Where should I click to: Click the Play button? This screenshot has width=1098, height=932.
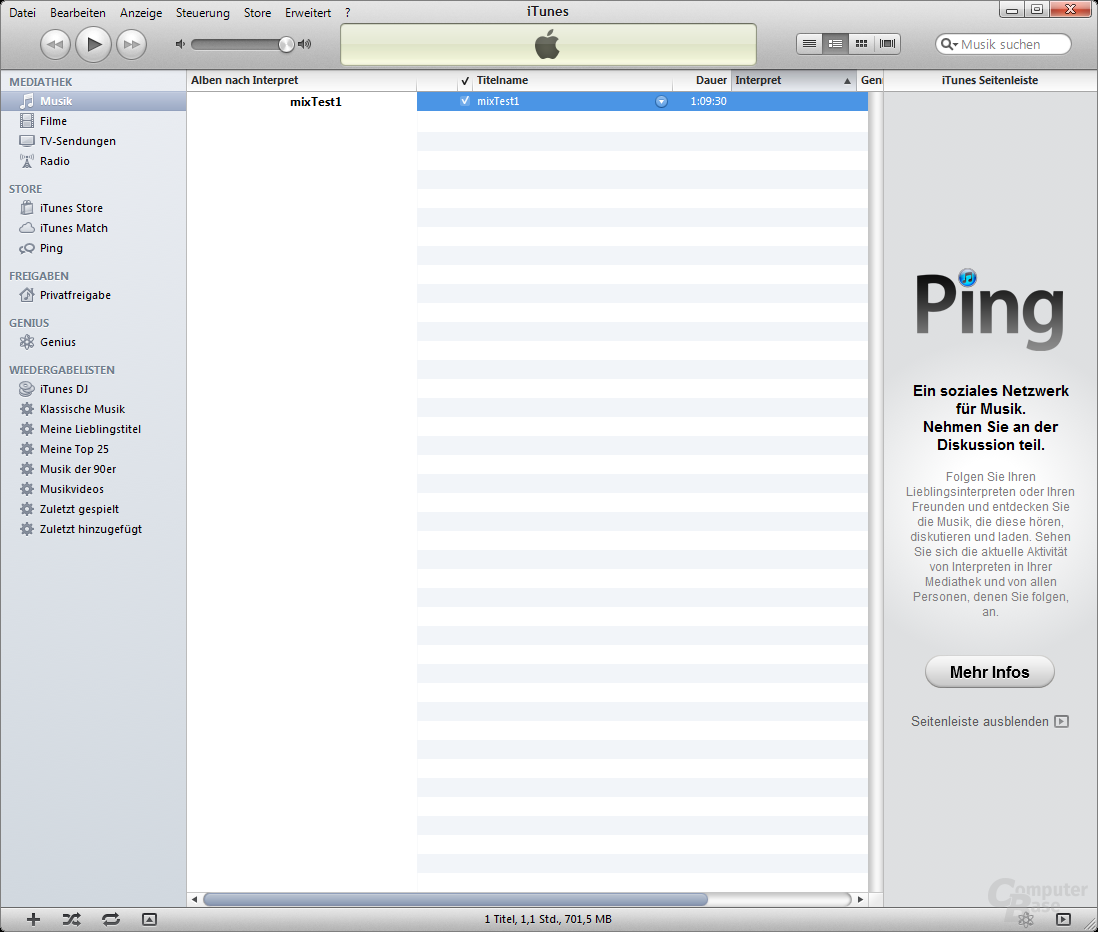click(x=93, y=45)
